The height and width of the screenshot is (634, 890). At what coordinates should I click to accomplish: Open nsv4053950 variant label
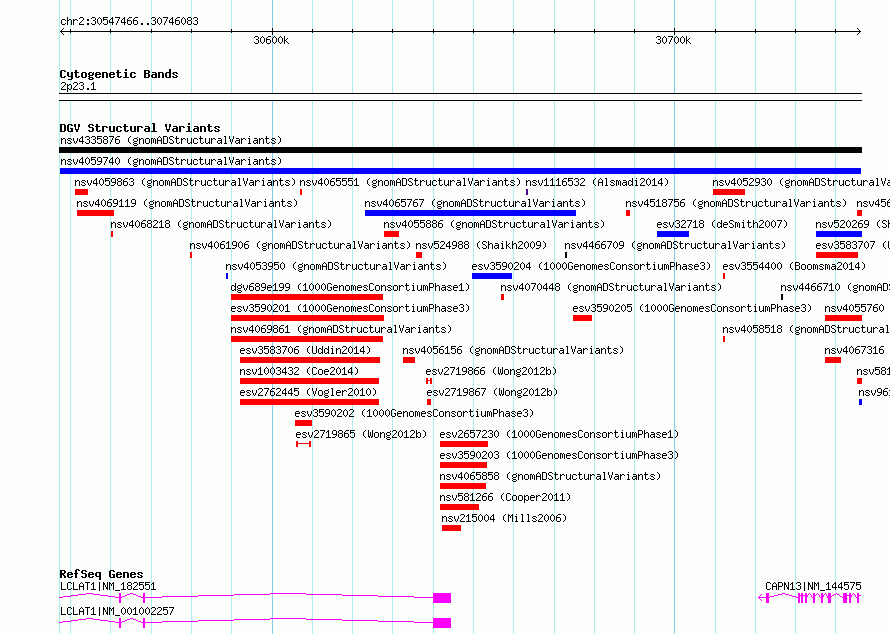point(336,266)
